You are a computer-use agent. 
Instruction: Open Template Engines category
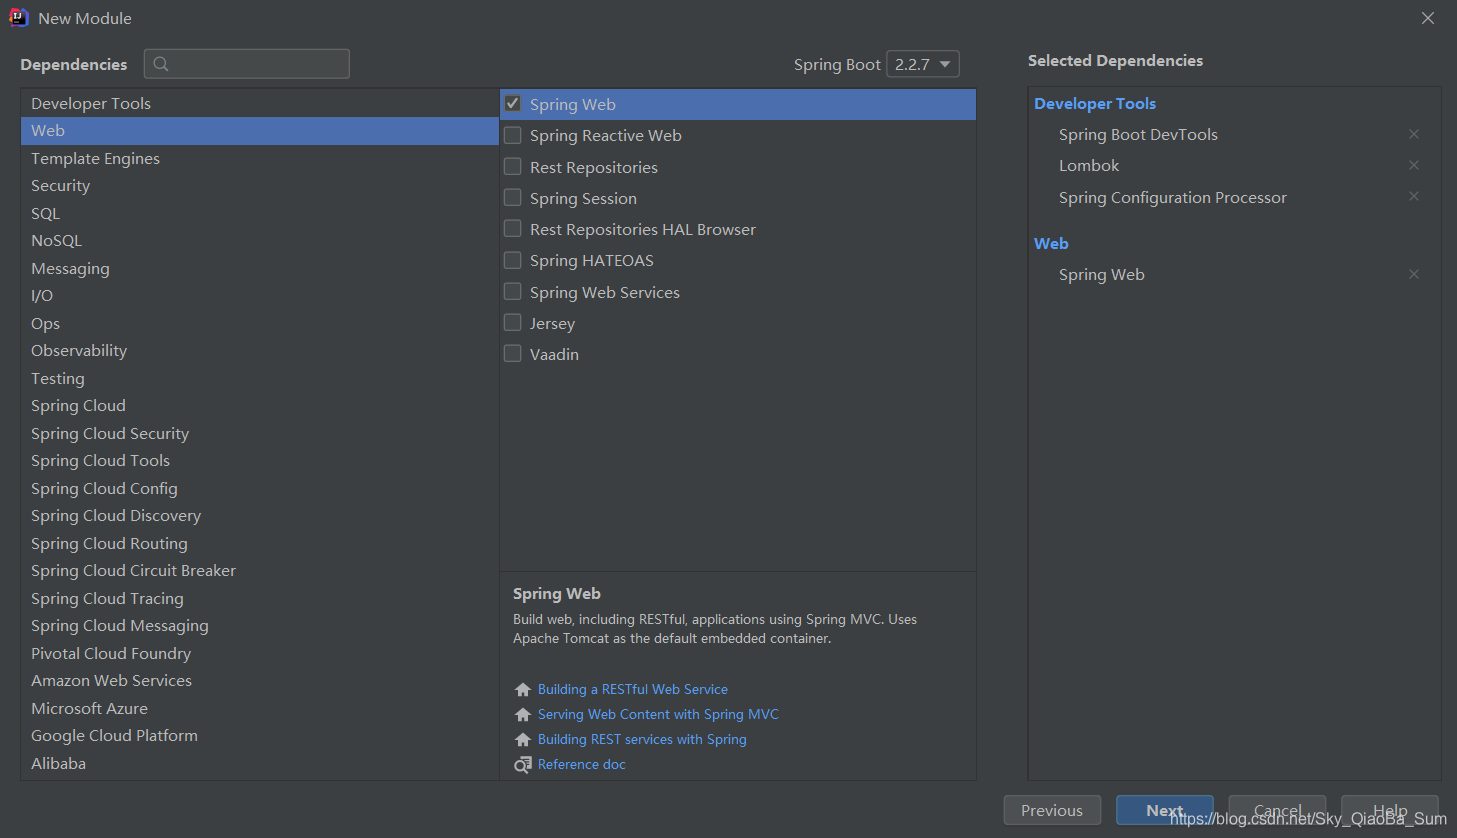[259, 158]
